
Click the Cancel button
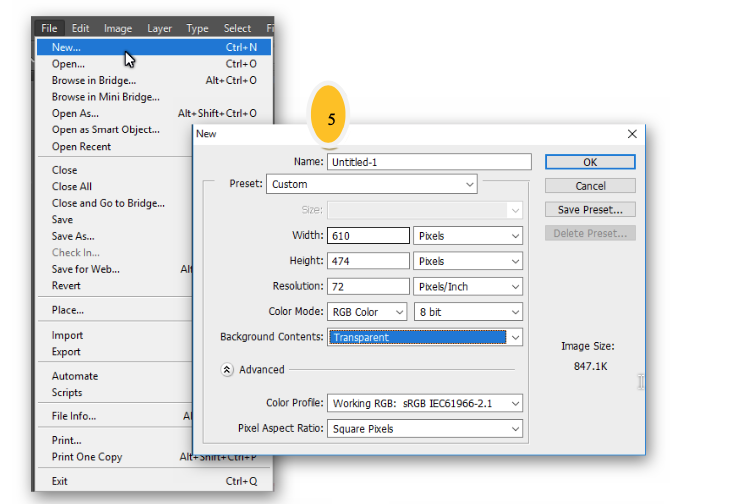pyautogui.click(x=590, y=186)
